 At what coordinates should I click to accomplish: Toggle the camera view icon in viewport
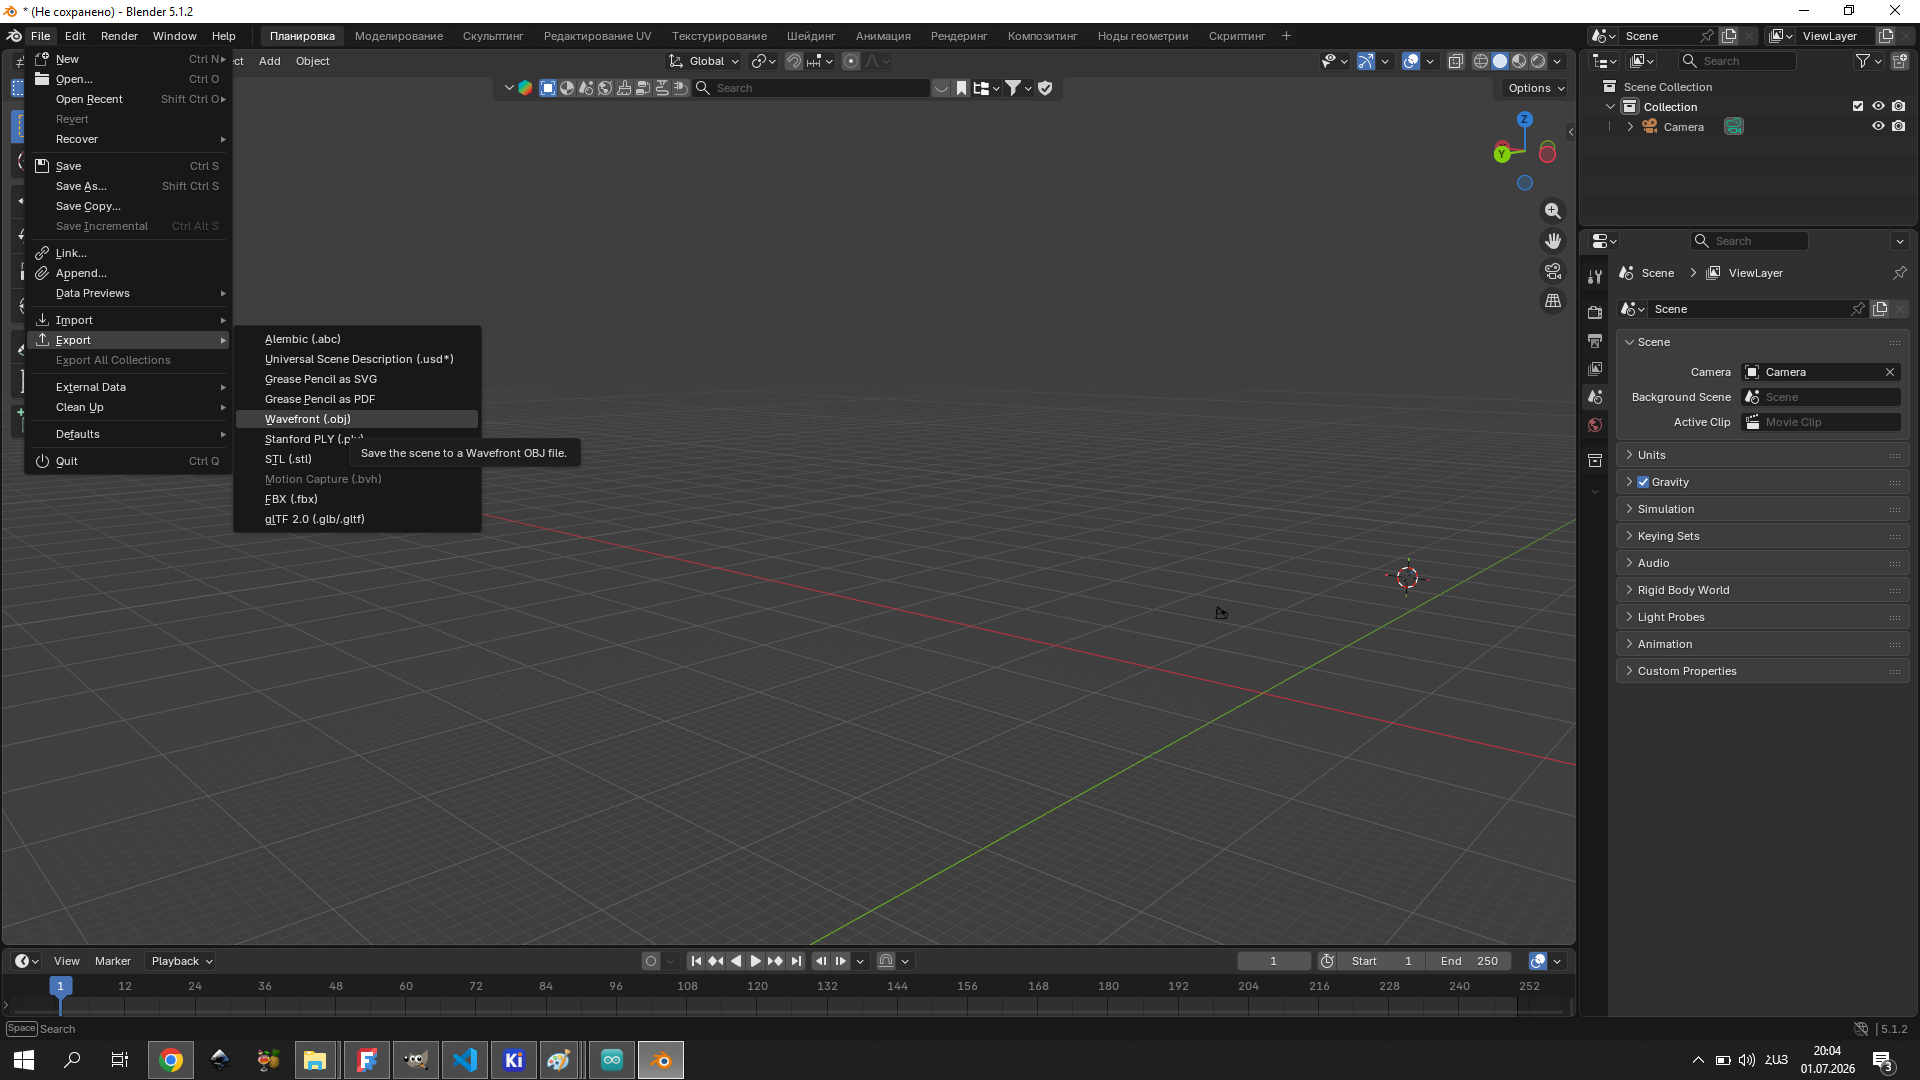point(1553,271)
